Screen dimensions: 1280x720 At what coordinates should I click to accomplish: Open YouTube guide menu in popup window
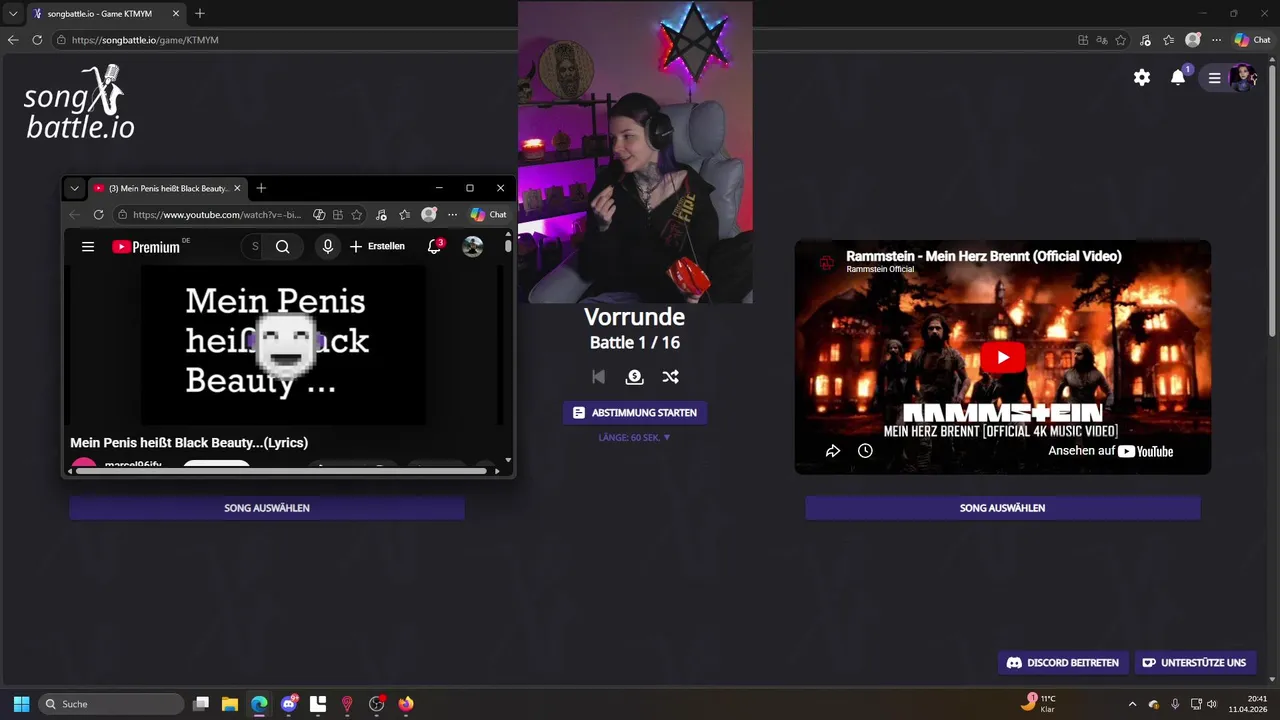pyautogui.click(x=88, y=246)
